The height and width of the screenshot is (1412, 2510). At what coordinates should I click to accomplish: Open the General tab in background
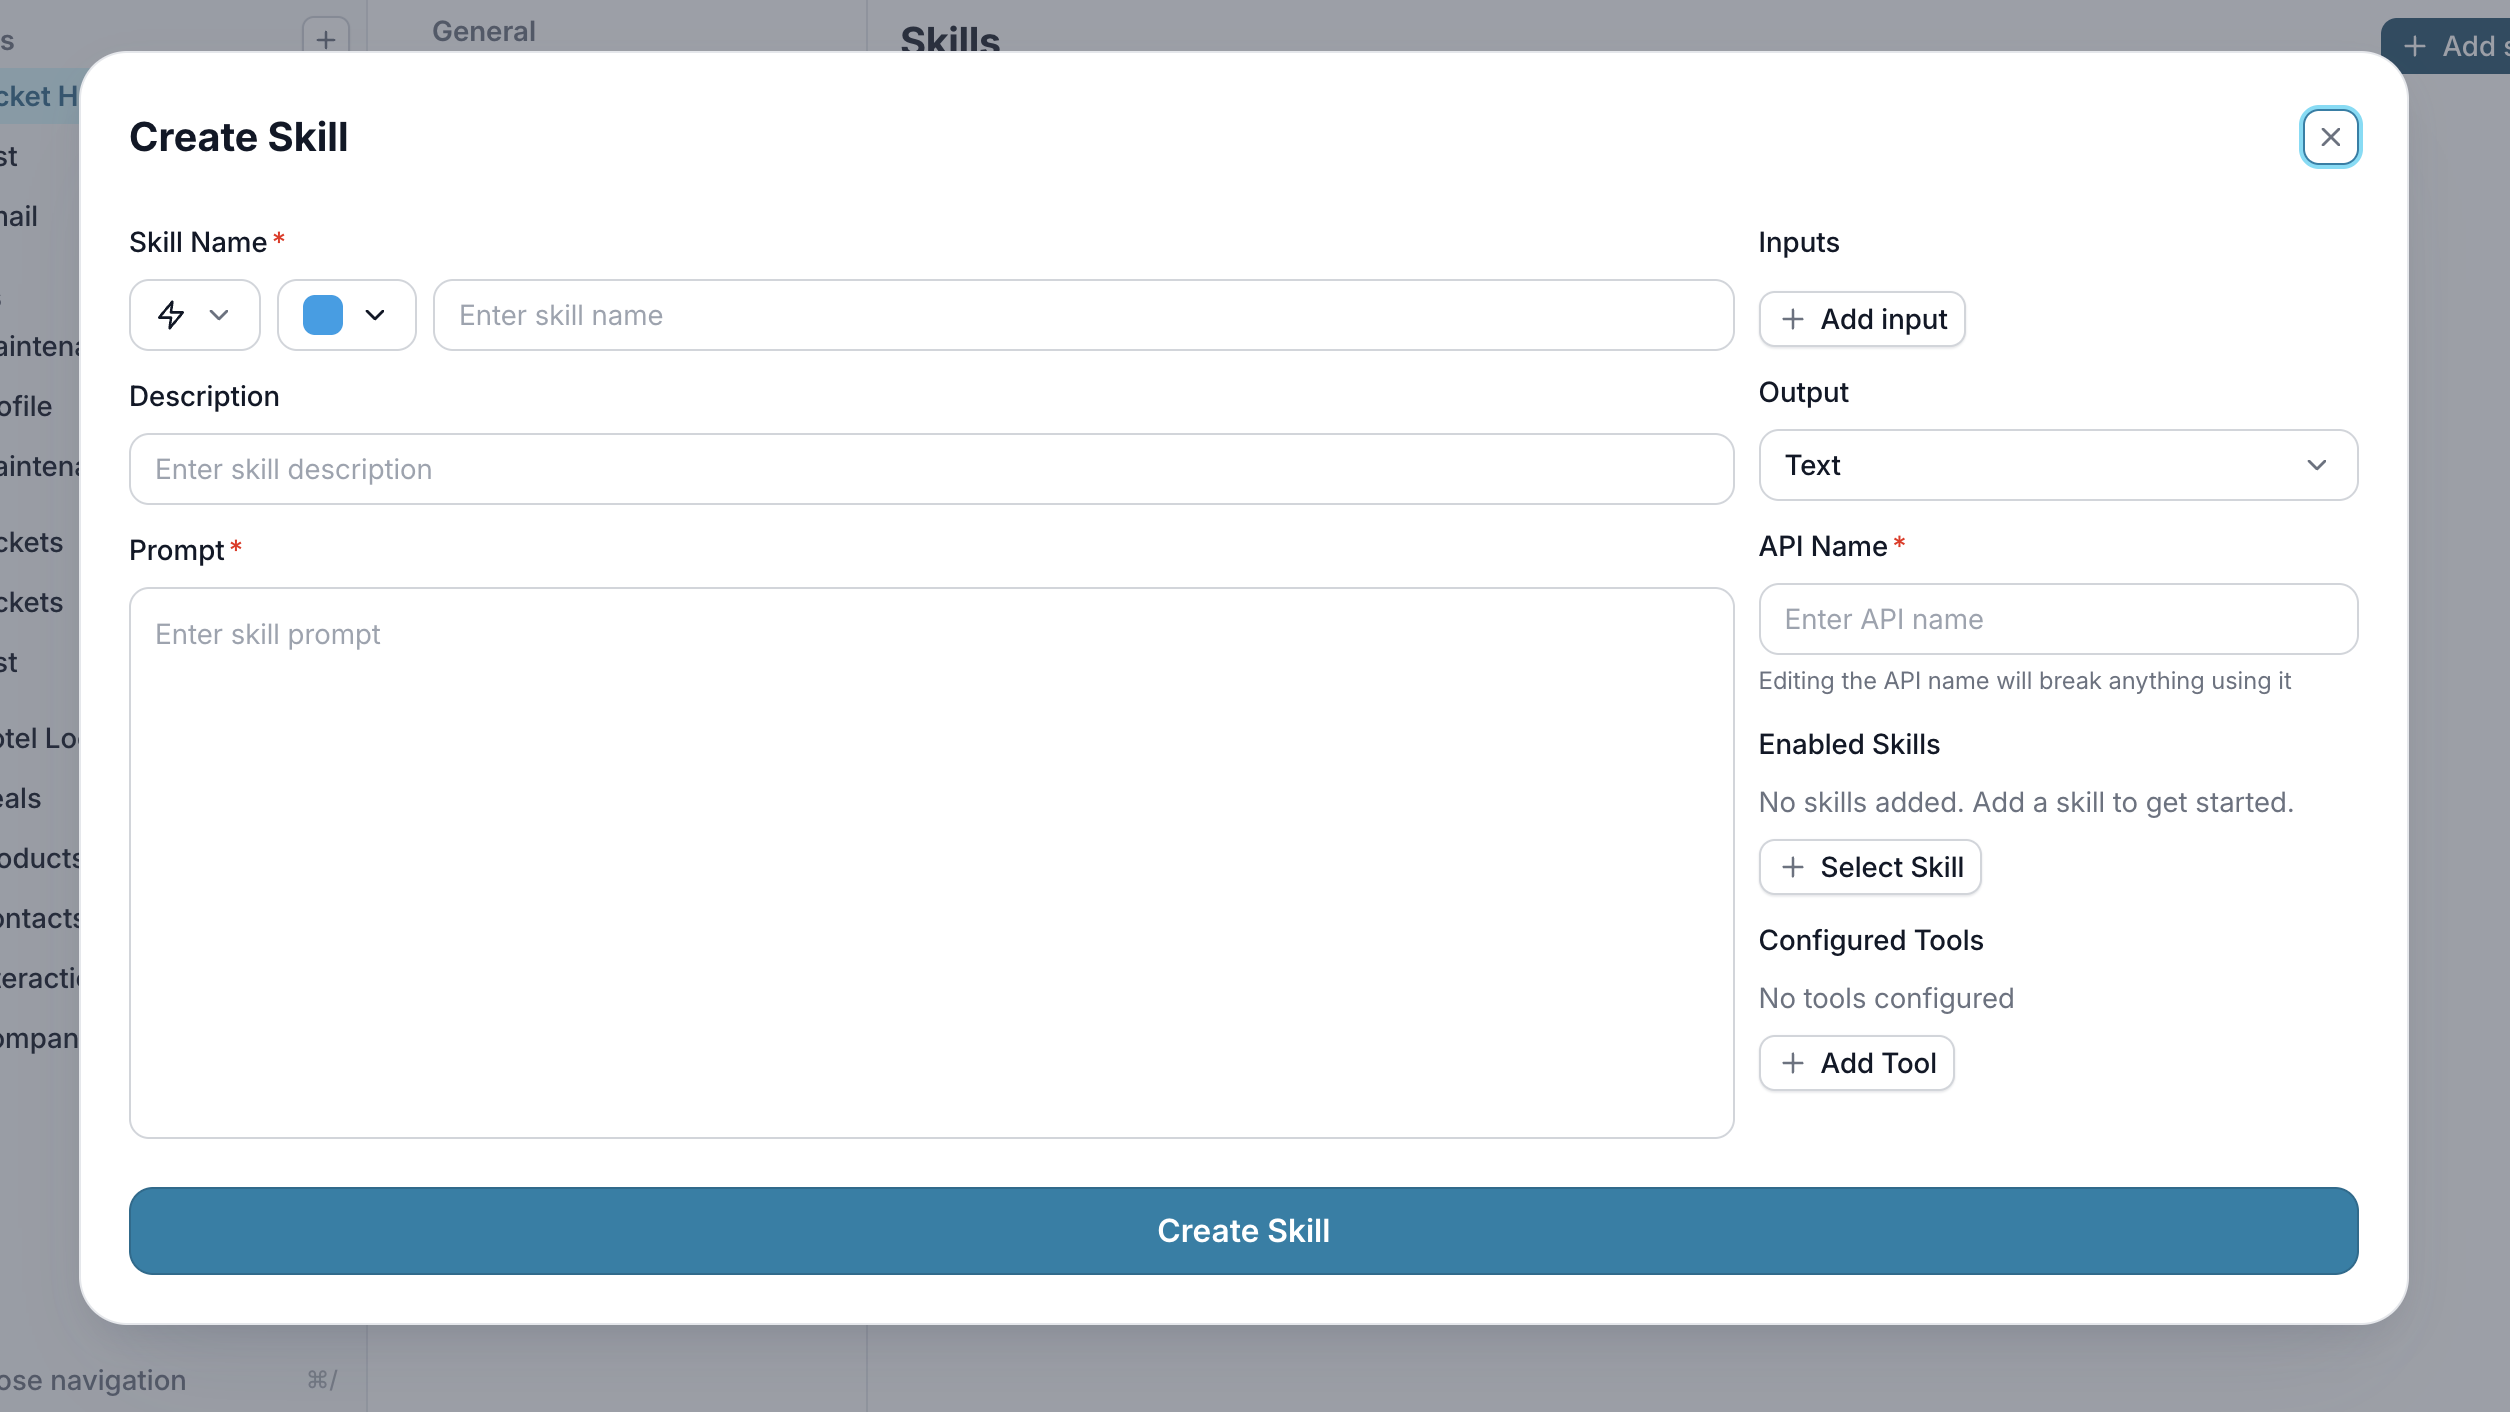pos(484,31)
